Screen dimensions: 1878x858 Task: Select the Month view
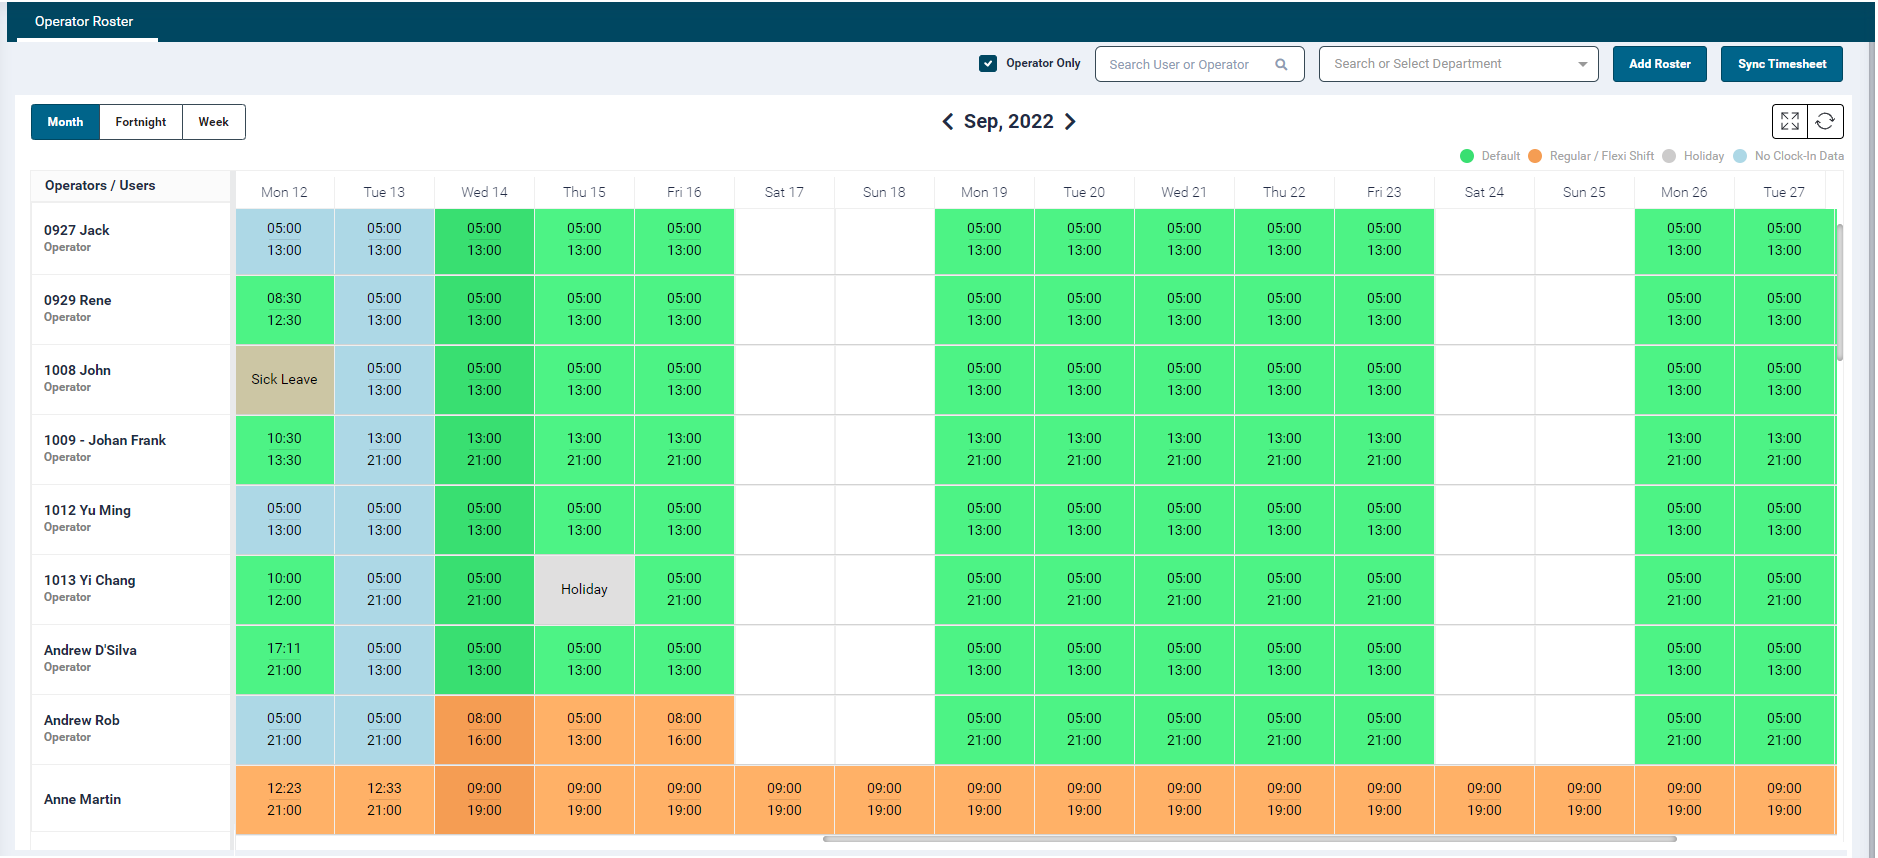[x=65, y=122]
